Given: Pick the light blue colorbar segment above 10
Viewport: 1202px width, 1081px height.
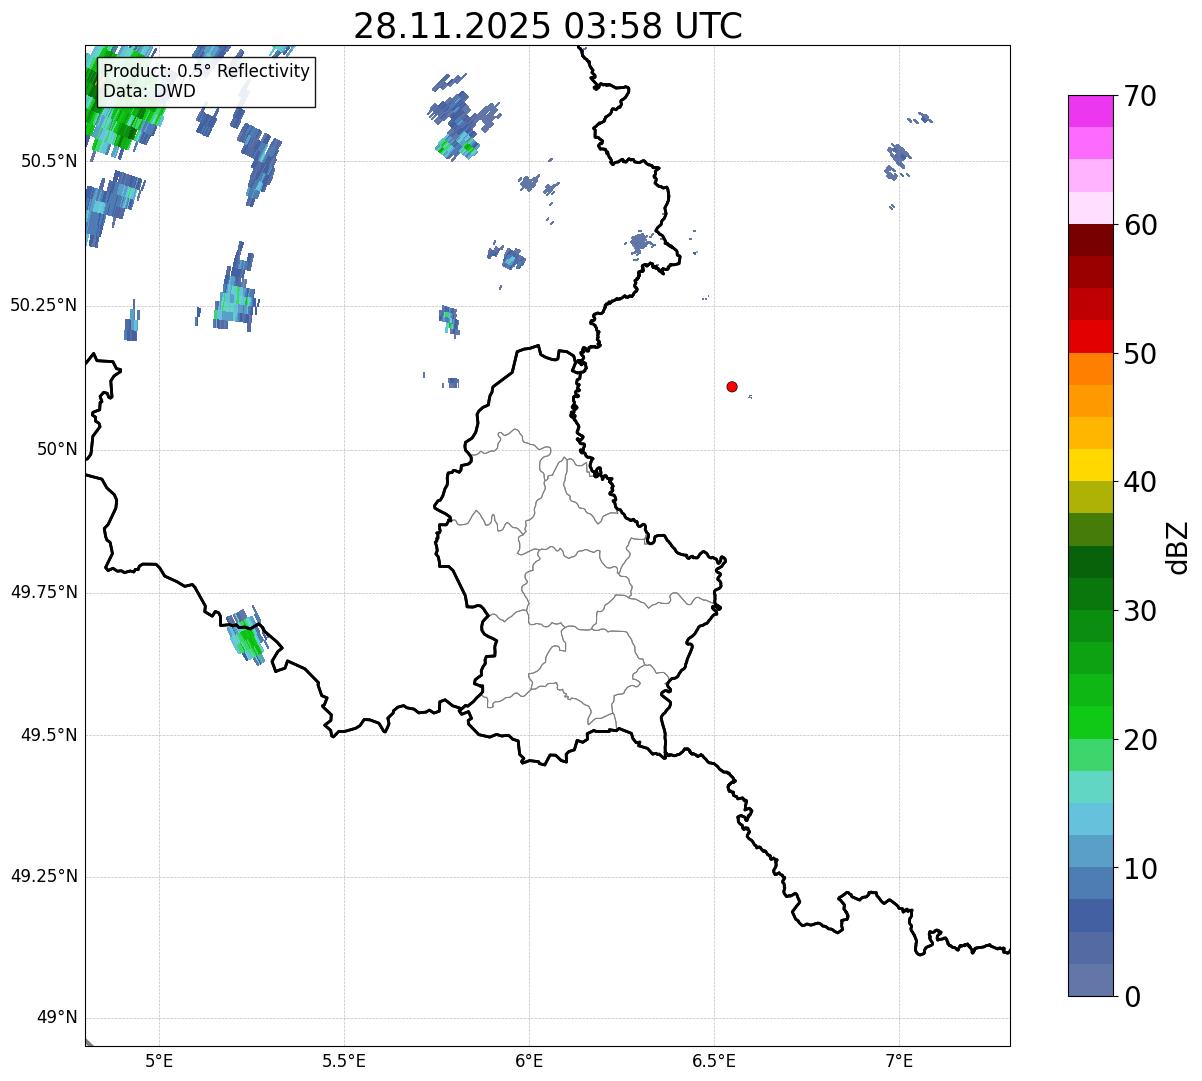Looking at the screenshot, I should click(1091, 851).
